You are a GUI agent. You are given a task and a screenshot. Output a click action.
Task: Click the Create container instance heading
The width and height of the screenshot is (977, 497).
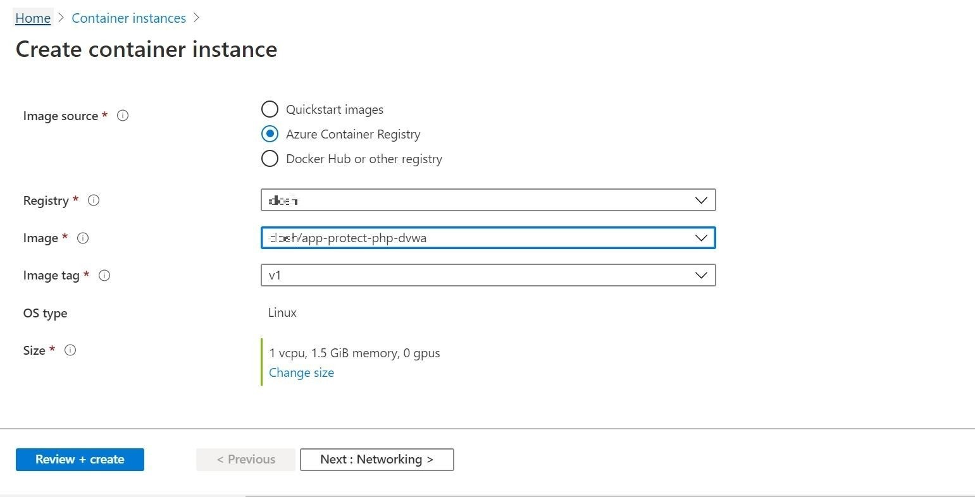tap(146, 49)
